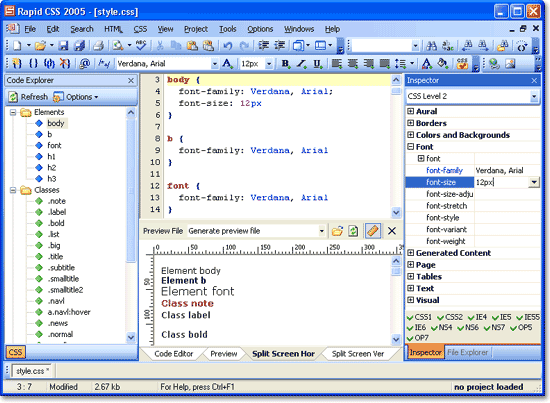Open a file using the folder icon
The width and height of the screenshot is (550, 403).
(40, 46)
